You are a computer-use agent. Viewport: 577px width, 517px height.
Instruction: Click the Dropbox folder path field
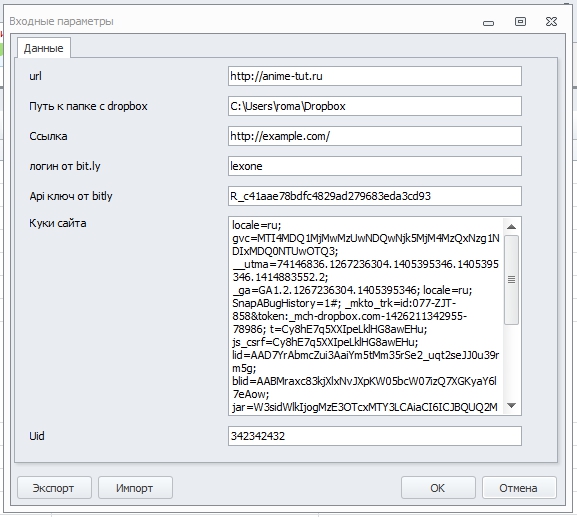[x=375, y=106]
